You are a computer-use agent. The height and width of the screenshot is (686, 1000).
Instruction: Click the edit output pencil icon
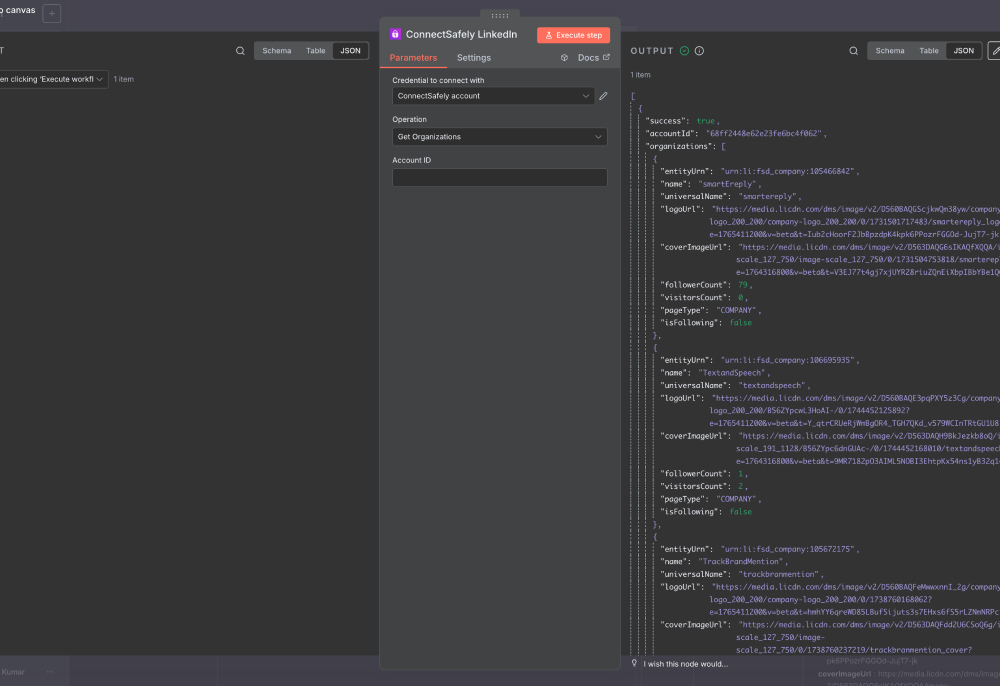pos(994,51)
